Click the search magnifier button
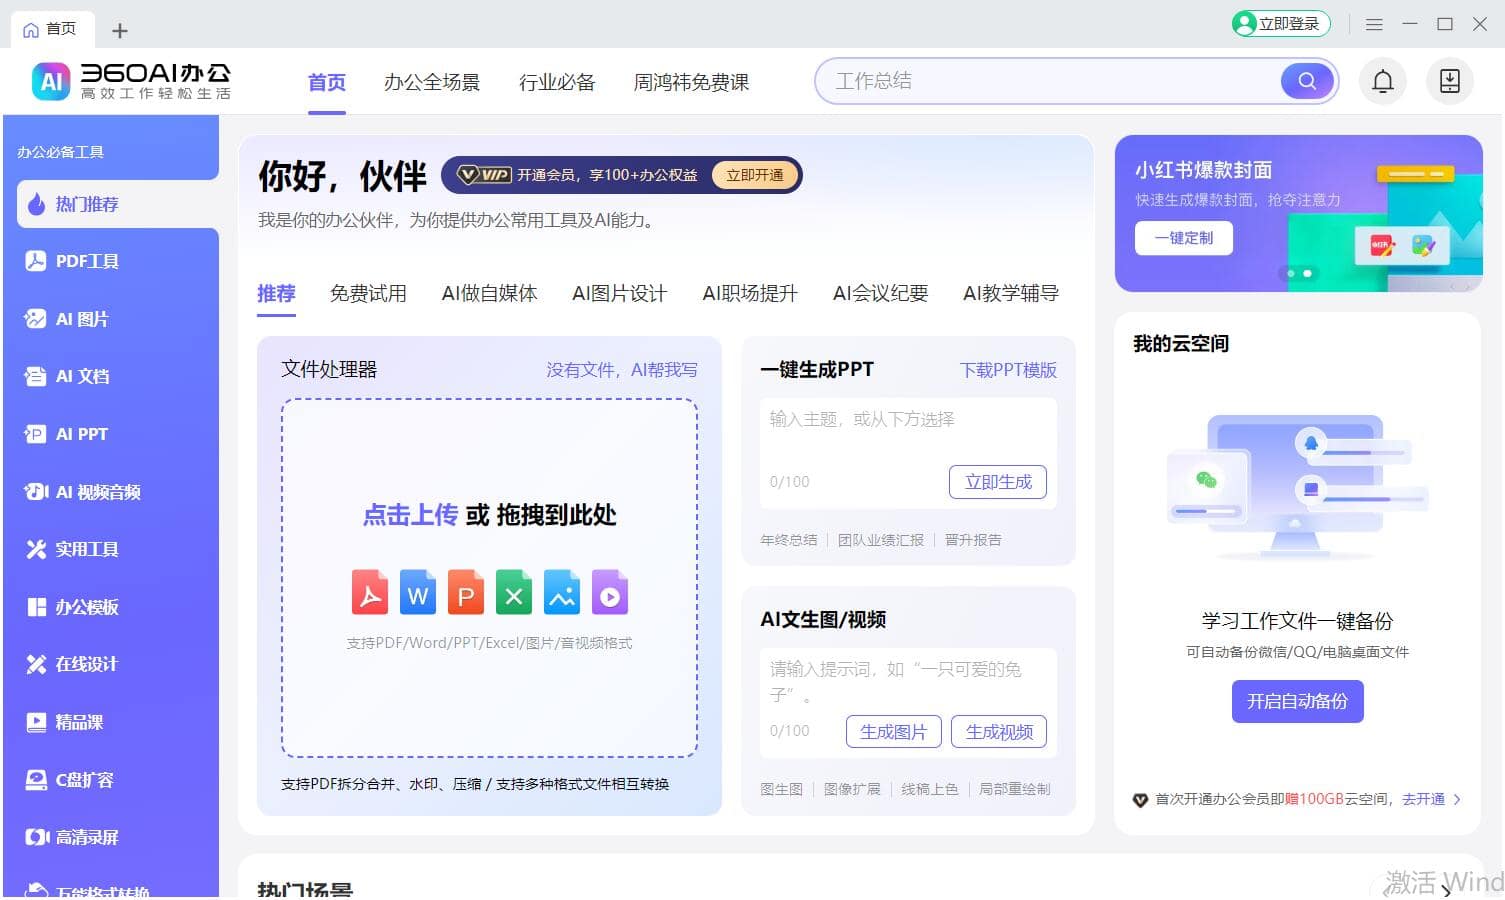 coord(1307,81)
